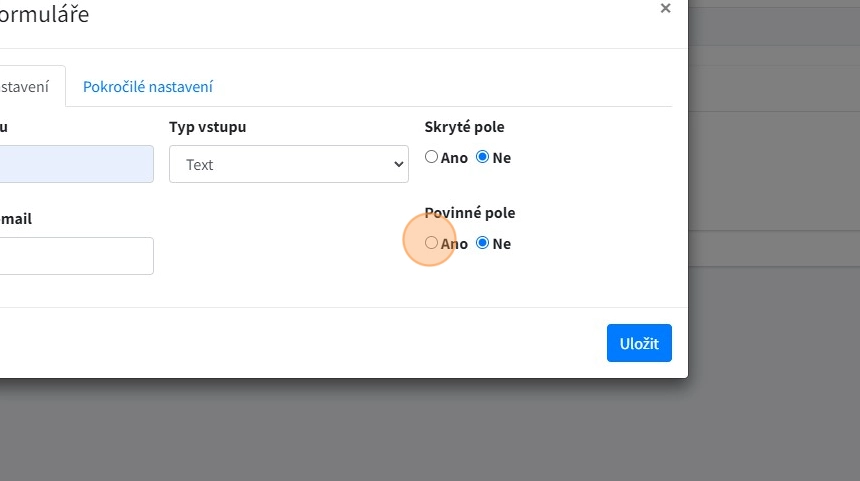
Task: Focus the light-blue highlighted text input
Action: [75, 164]
